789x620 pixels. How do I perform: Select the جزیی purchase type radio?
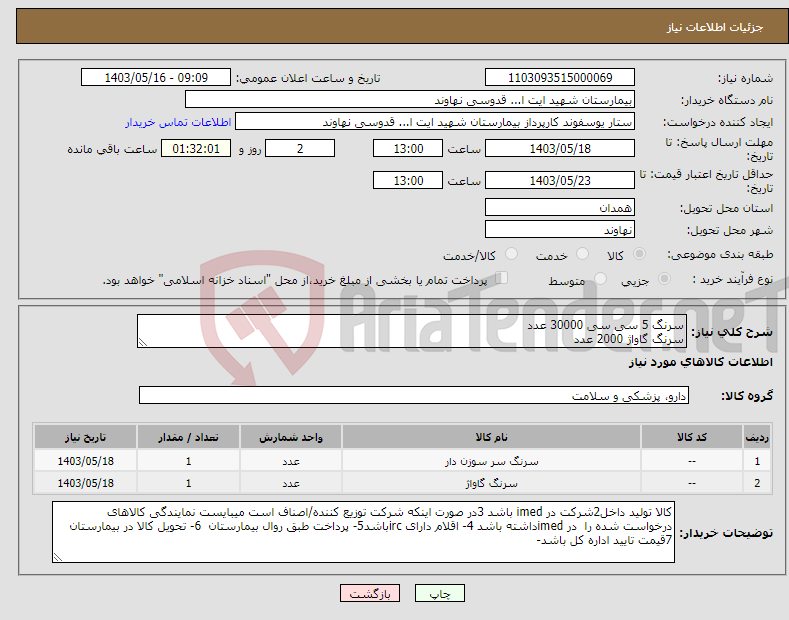click(x=664, y=278)
